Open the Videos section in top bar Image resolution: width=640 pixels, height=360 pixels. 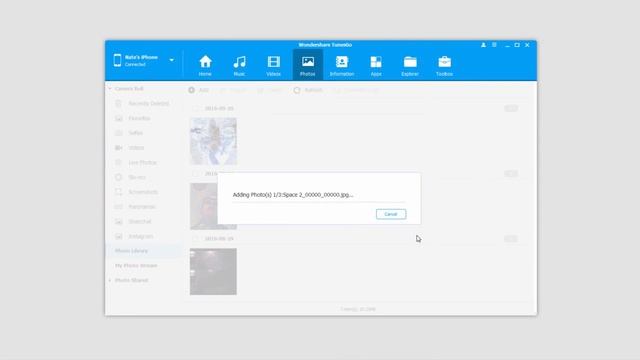pos(273,65)
